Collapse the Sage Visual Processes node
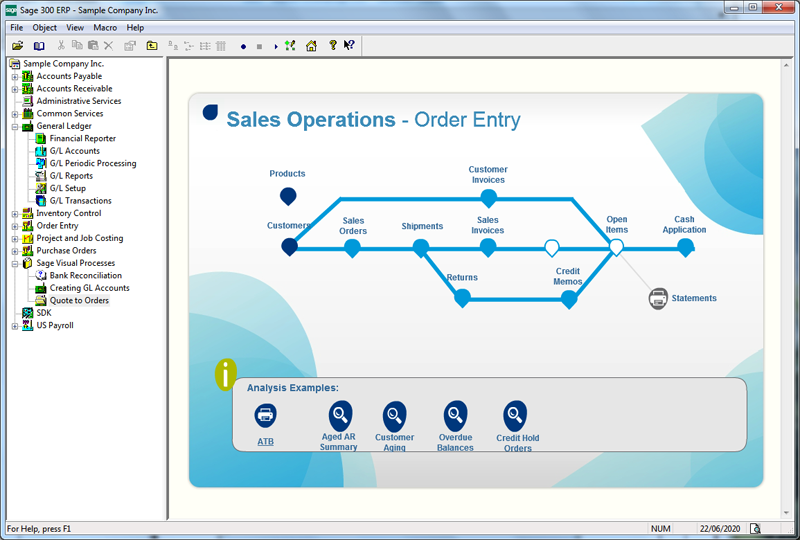Screen dimensions: 800x540 coord(15,264)
